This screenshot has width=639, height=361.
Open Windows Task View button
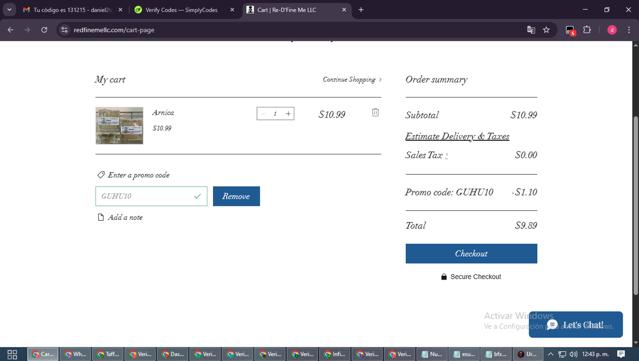[x=12, y=354]
